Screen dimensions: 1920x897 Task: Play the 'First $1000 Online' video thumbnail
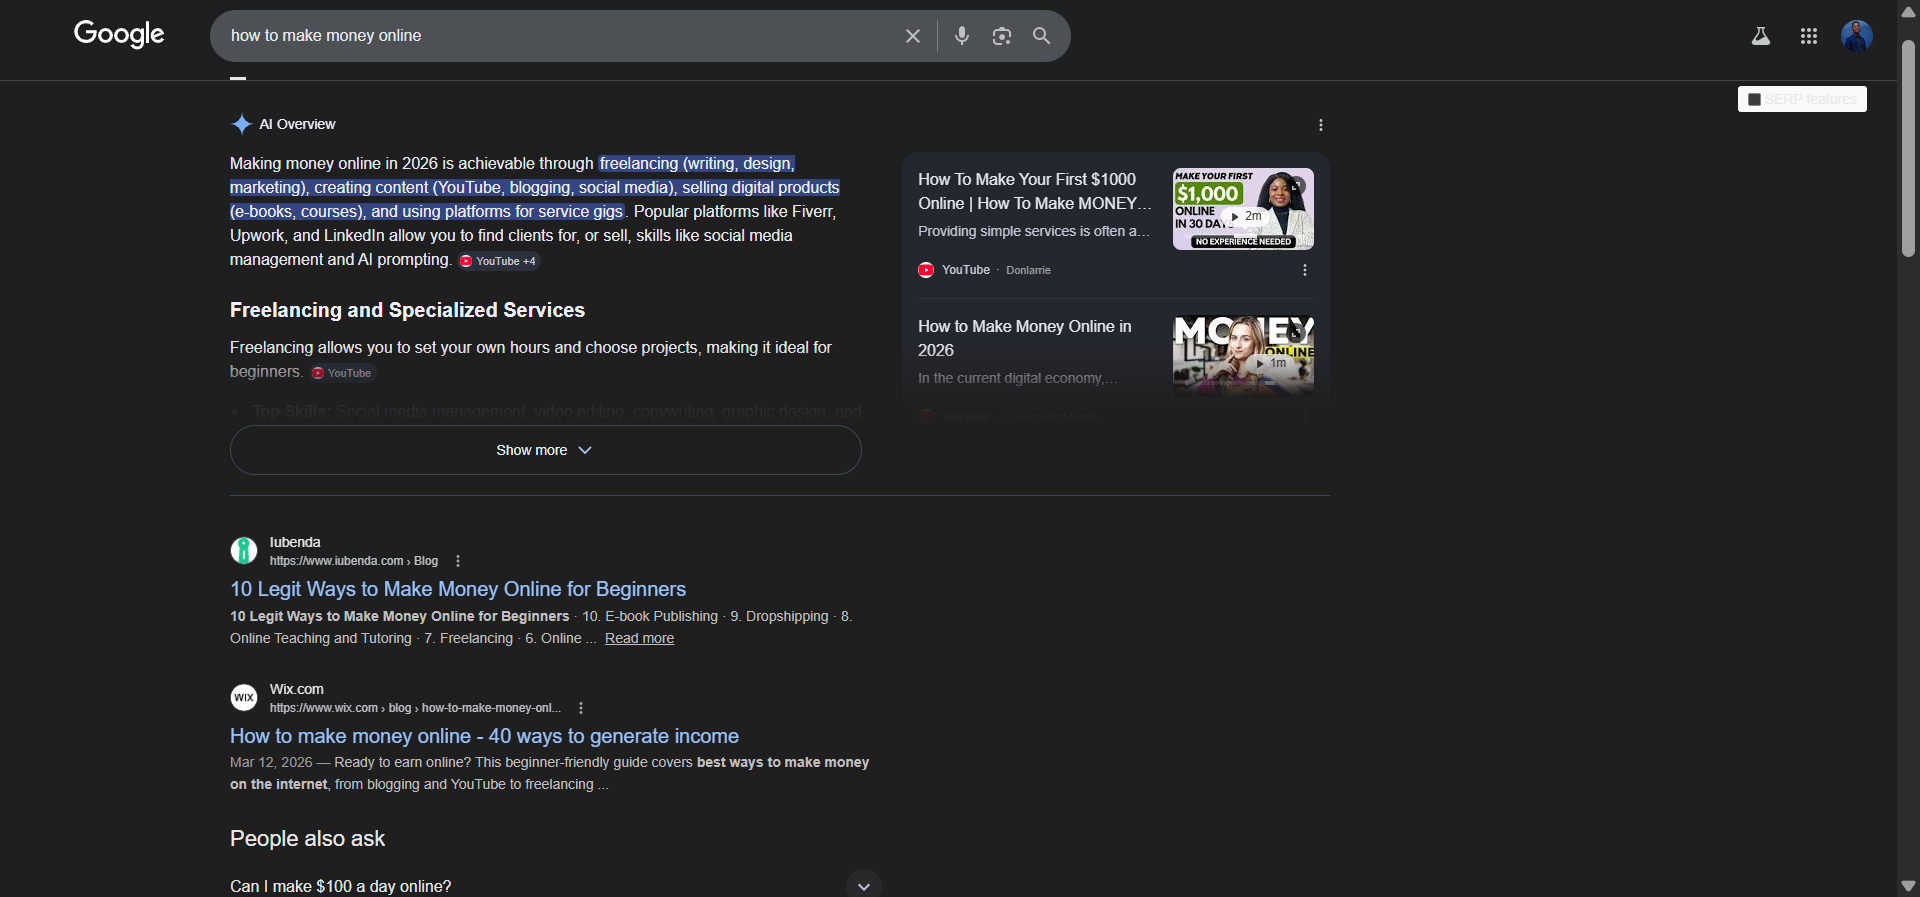pos(1243,209)
